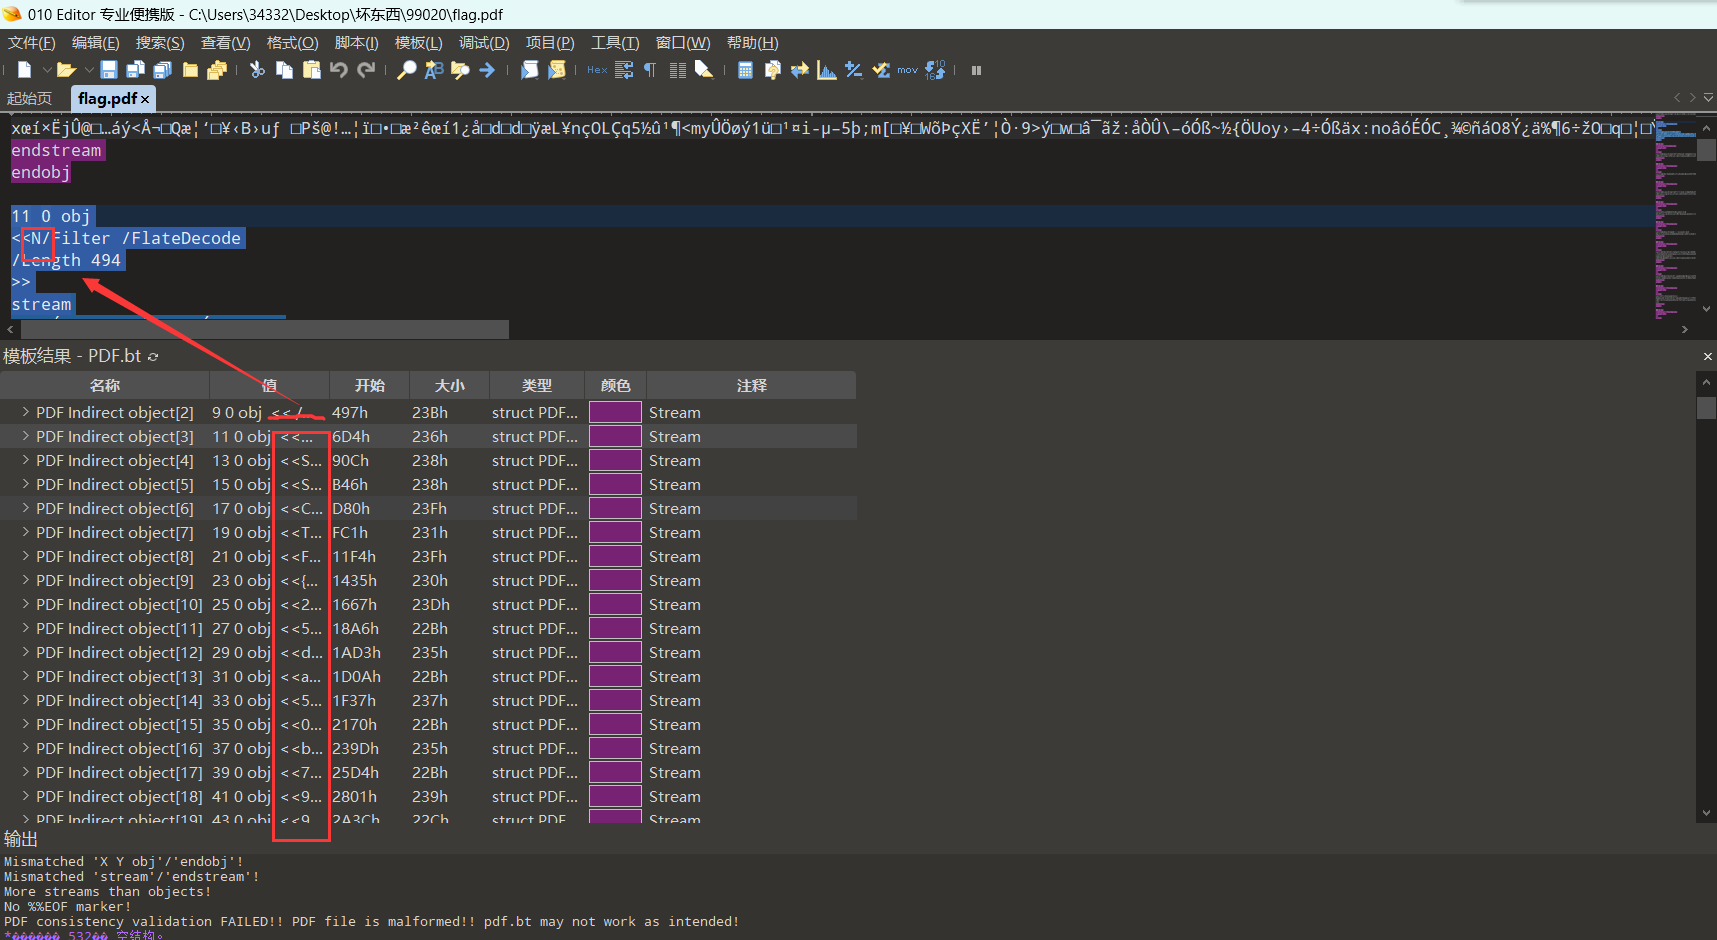
Task: Click purple color swatch of object[2]
Action: click(x=615, y=412)
